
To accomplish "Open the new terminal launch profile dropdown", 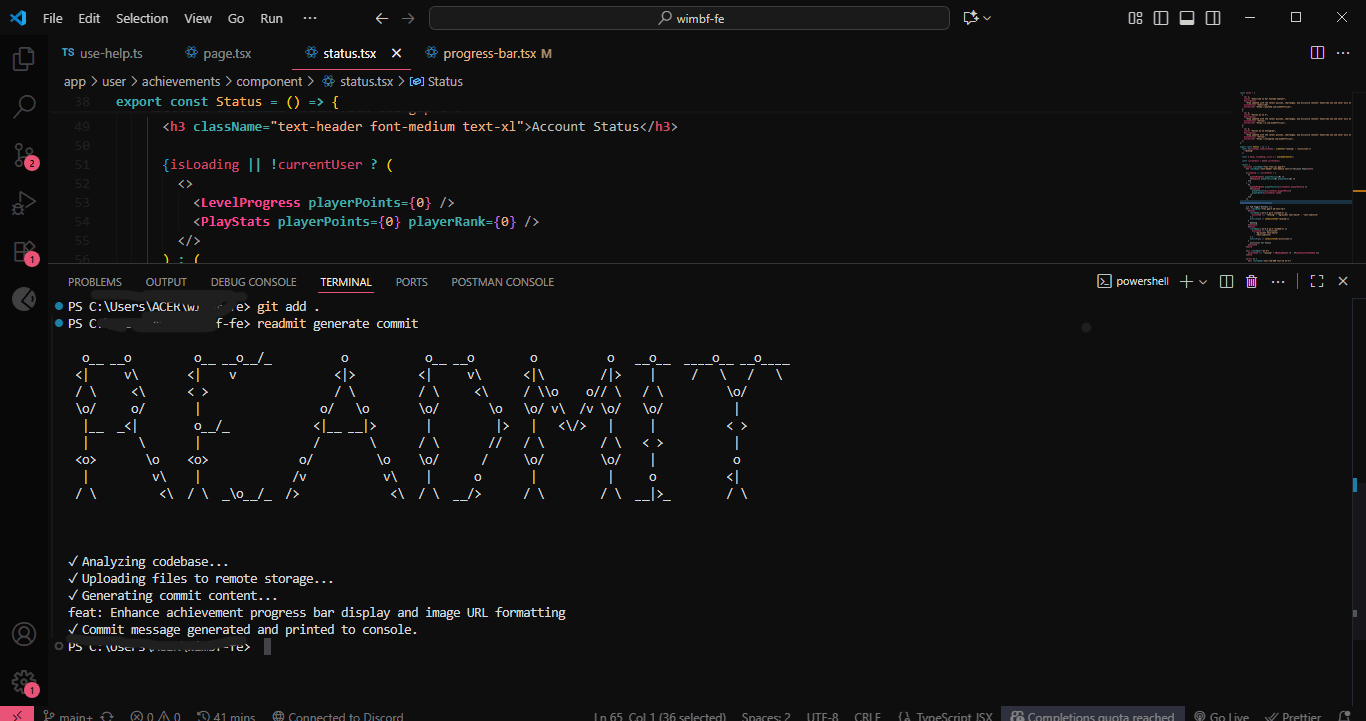I will [1203, 282].
